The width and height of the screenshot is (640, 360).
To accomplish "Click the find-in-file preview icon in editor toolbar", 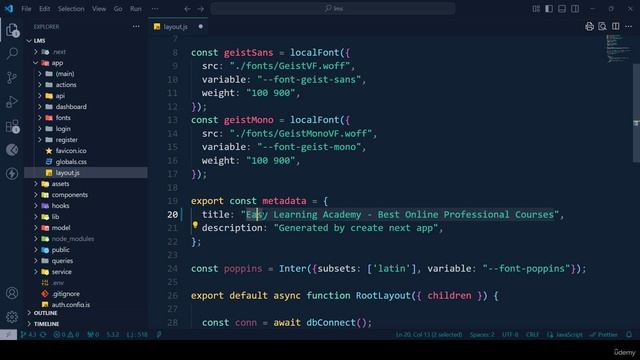I will (x=602, y=27).
